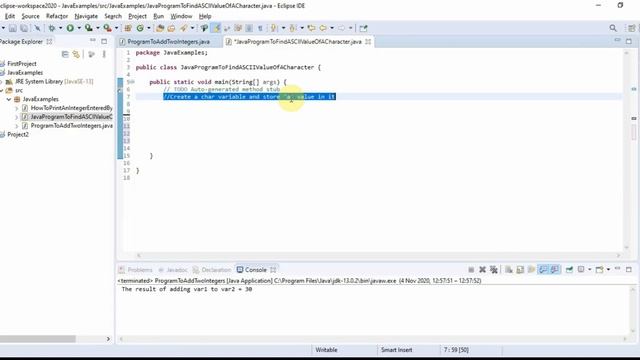640x360 pixels.
Task: Toggle Scroll Lock in console toolbar
Action: tap(520, 270)
